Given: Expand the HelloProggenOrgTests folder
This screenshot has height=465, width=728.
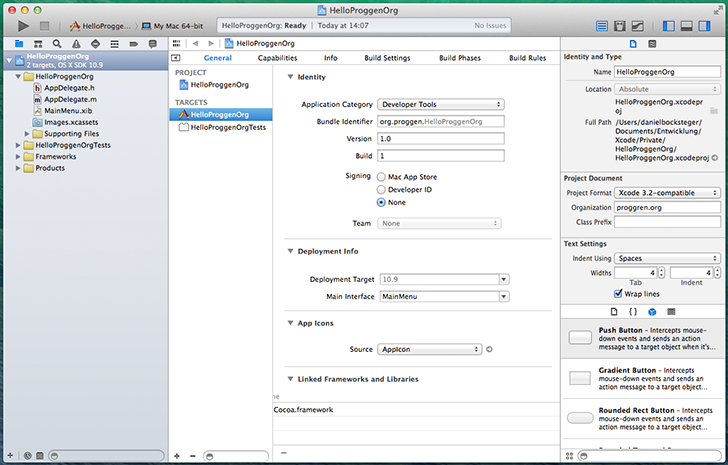Looking at the screenshot, I should 19,145.
